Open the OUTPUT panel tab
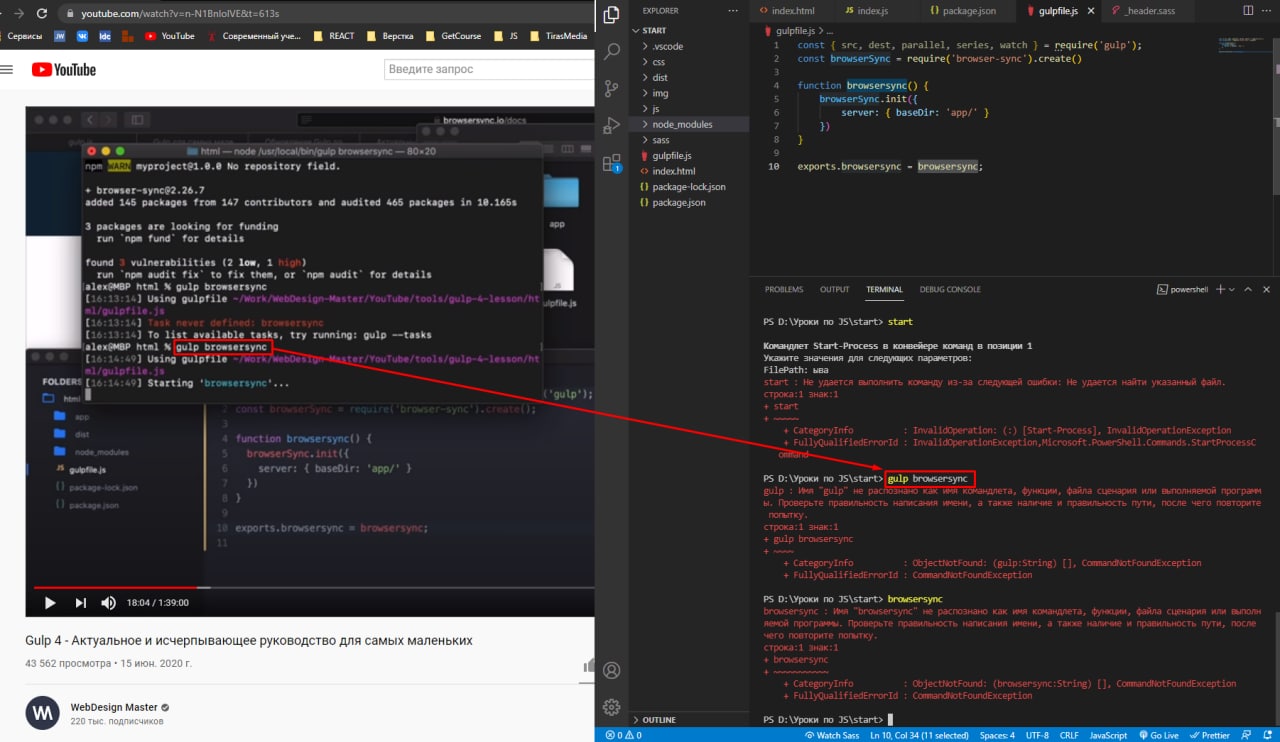 (834, 289)
